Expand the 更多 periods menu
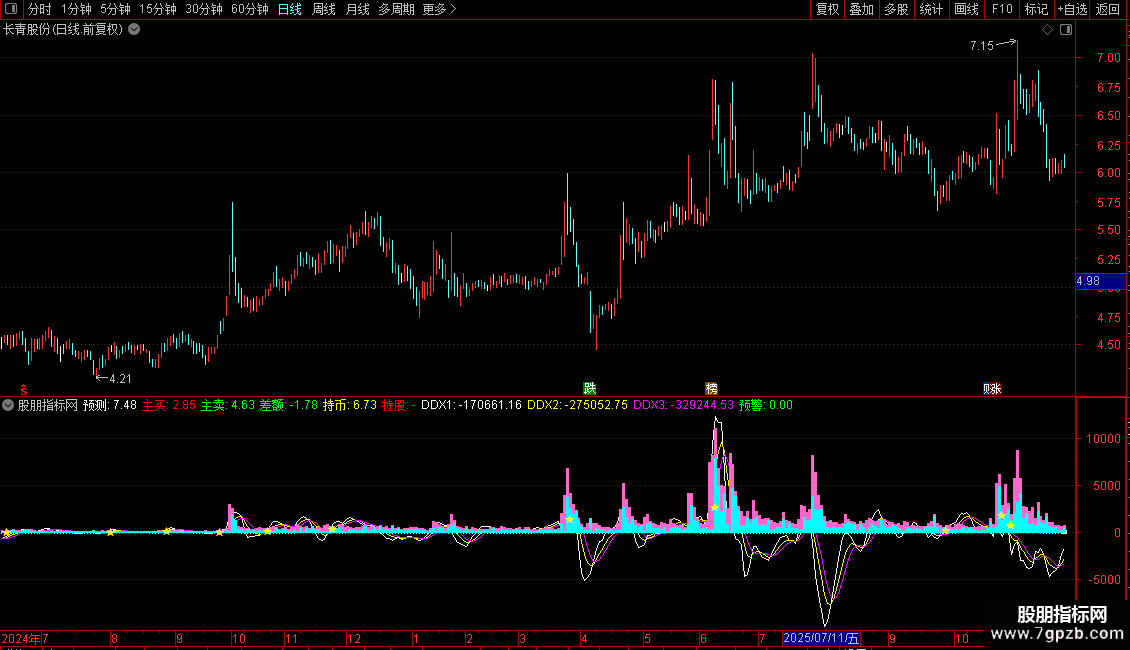Screen dimensions: 1130x650 [x=439, y=9]
